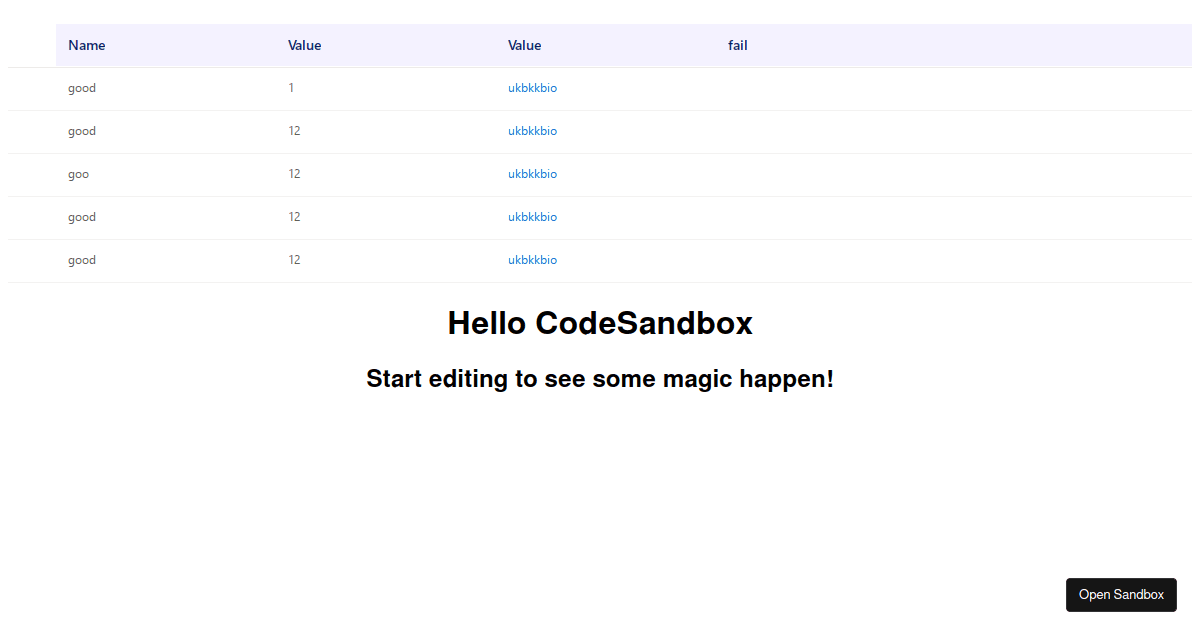1200x630 pixels.
Task: Click the second Value column header
Action: (x=525, y=46)
